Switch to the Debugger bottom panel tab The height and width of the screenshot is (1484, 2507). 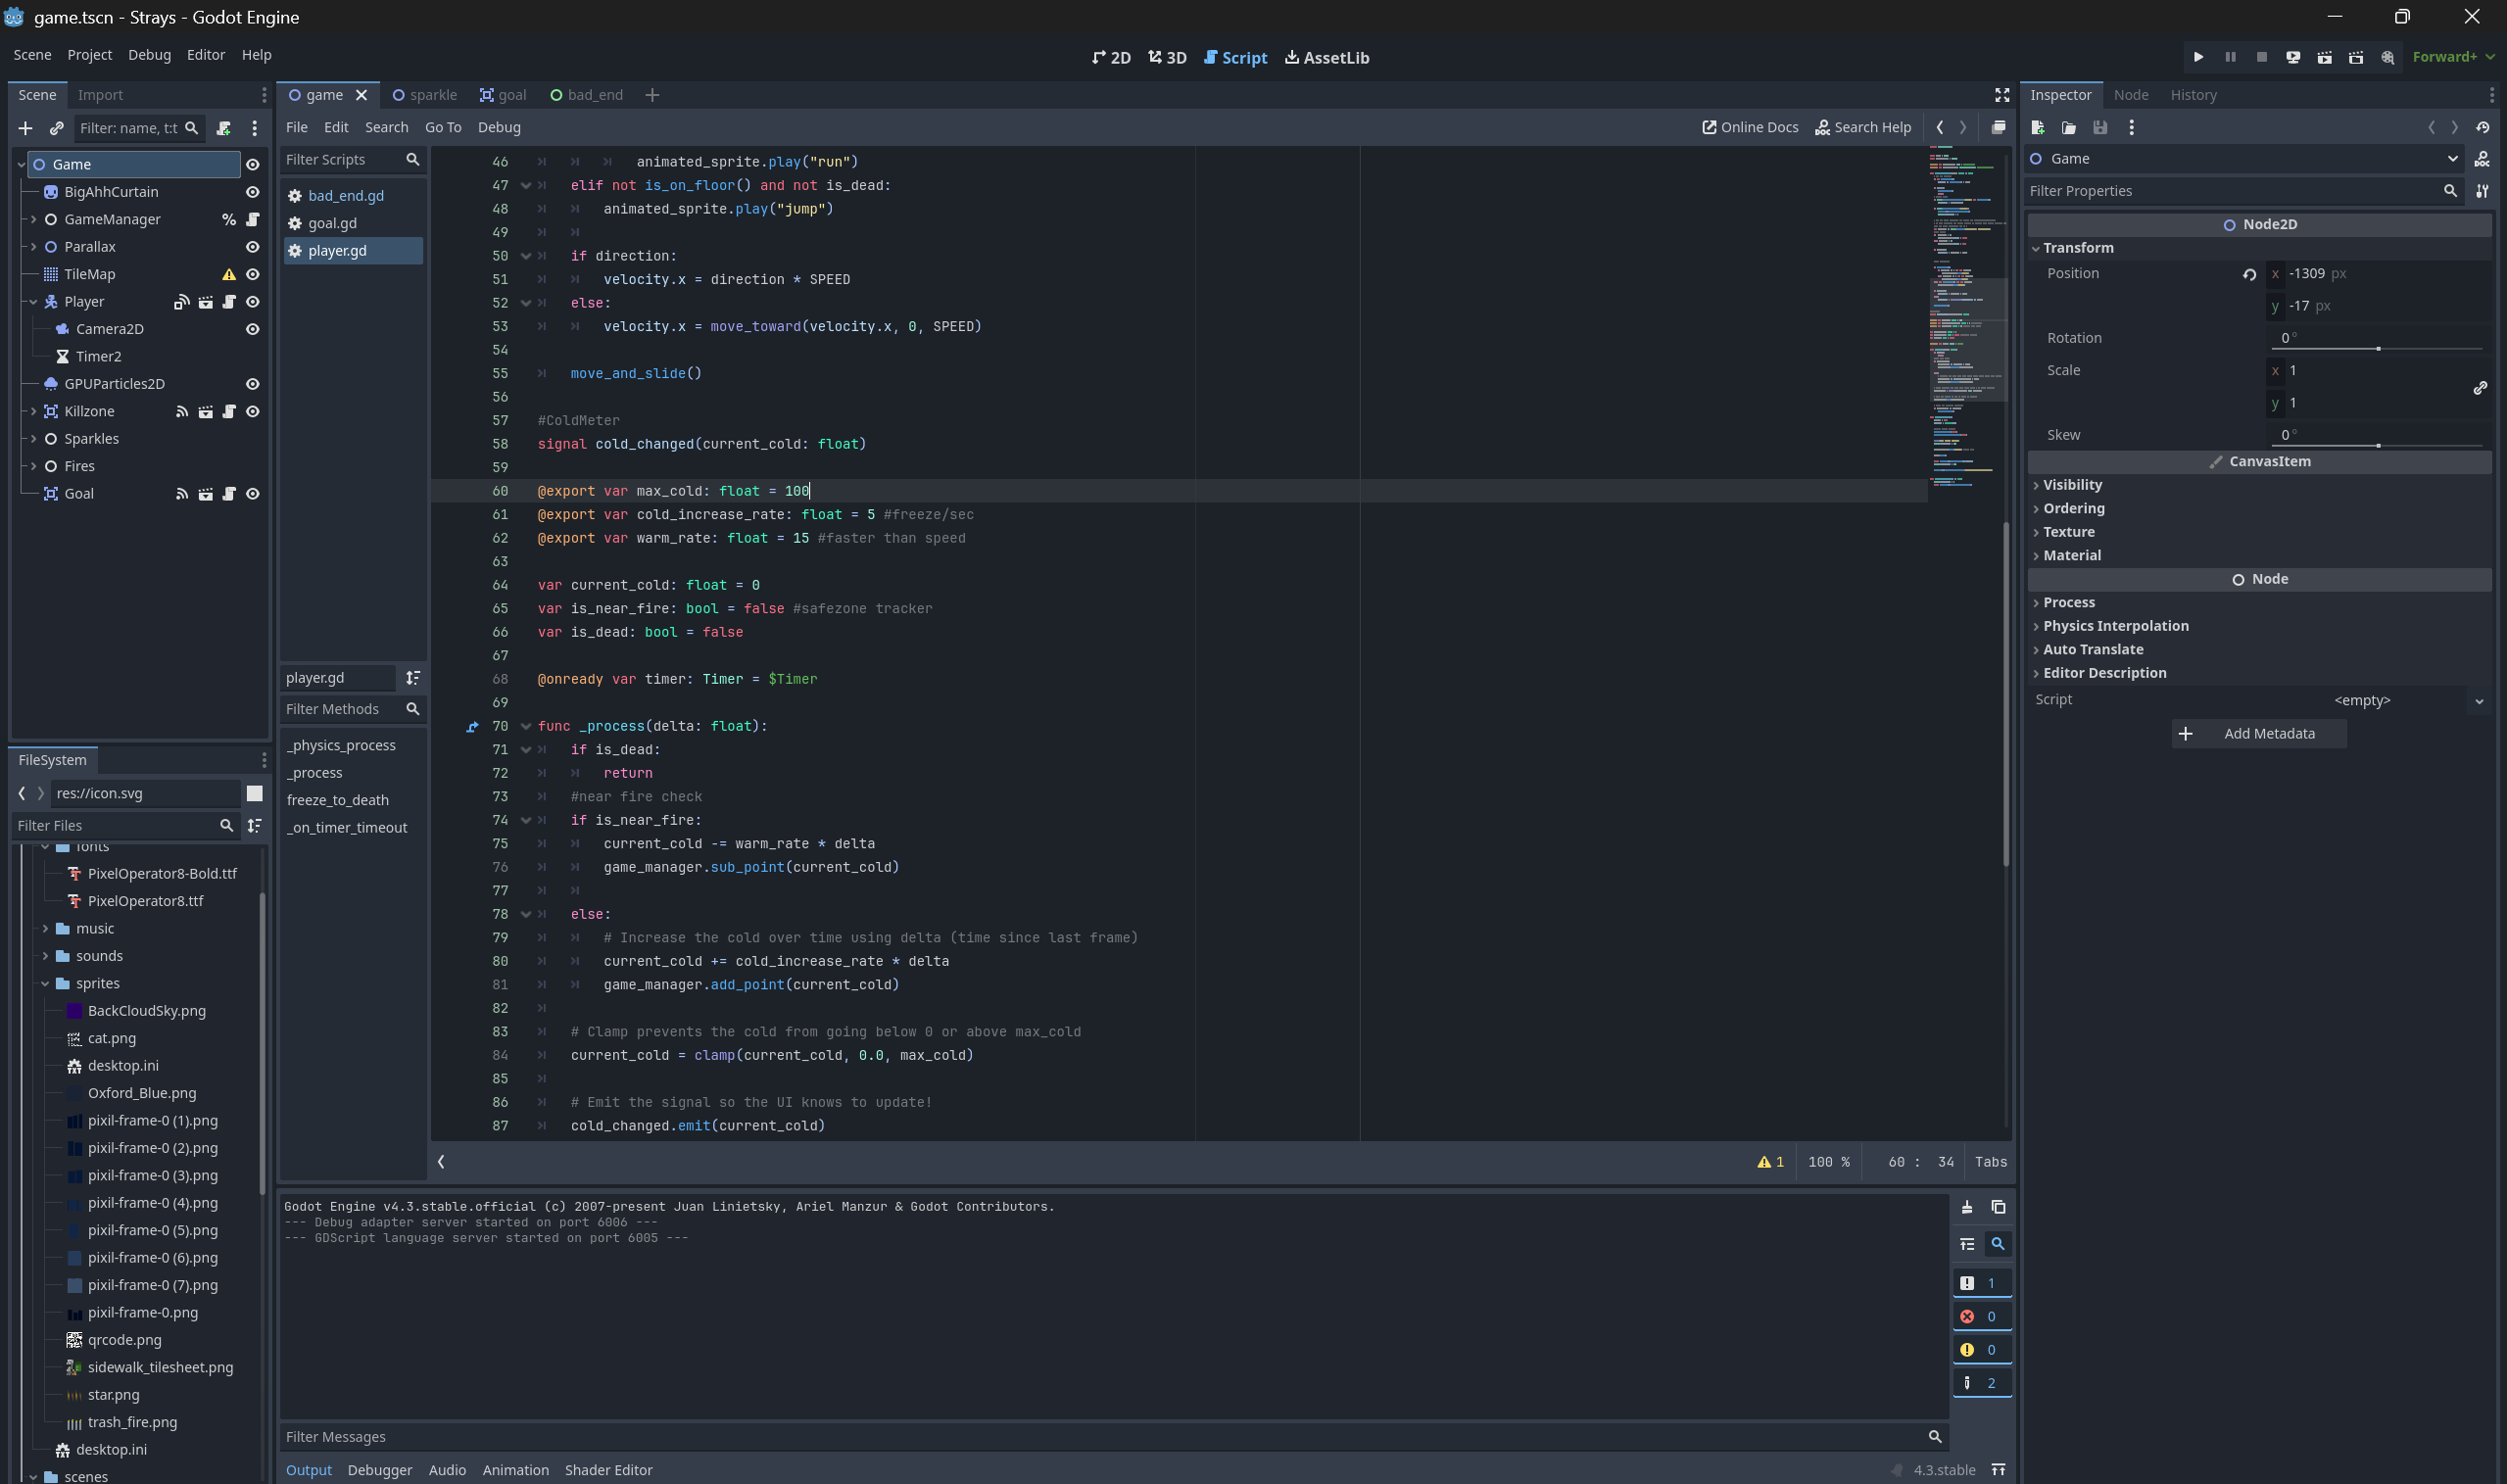click(x=379, y=1470)
